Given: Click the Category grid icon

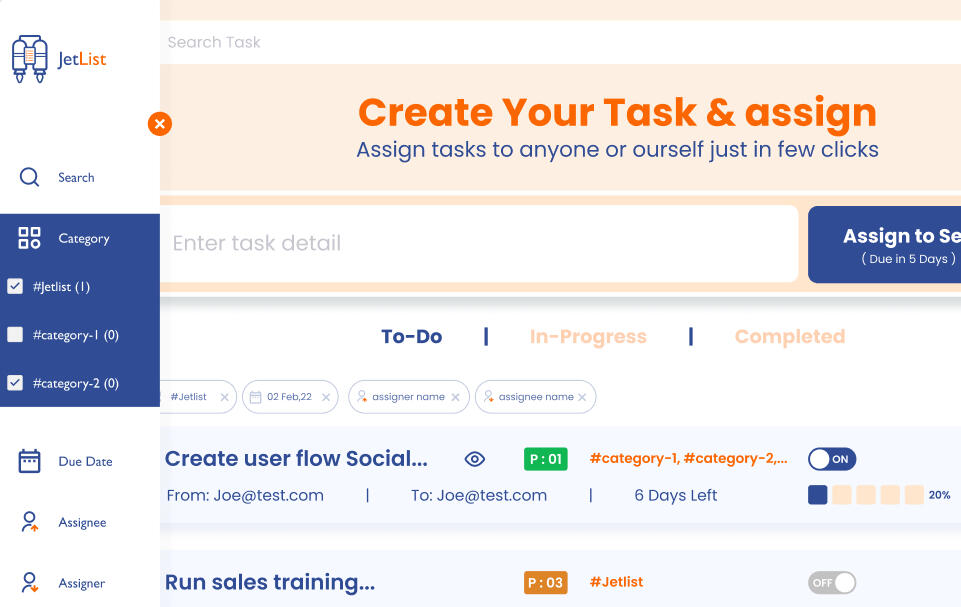Looking at the screenshot, I should pos(30,238).
